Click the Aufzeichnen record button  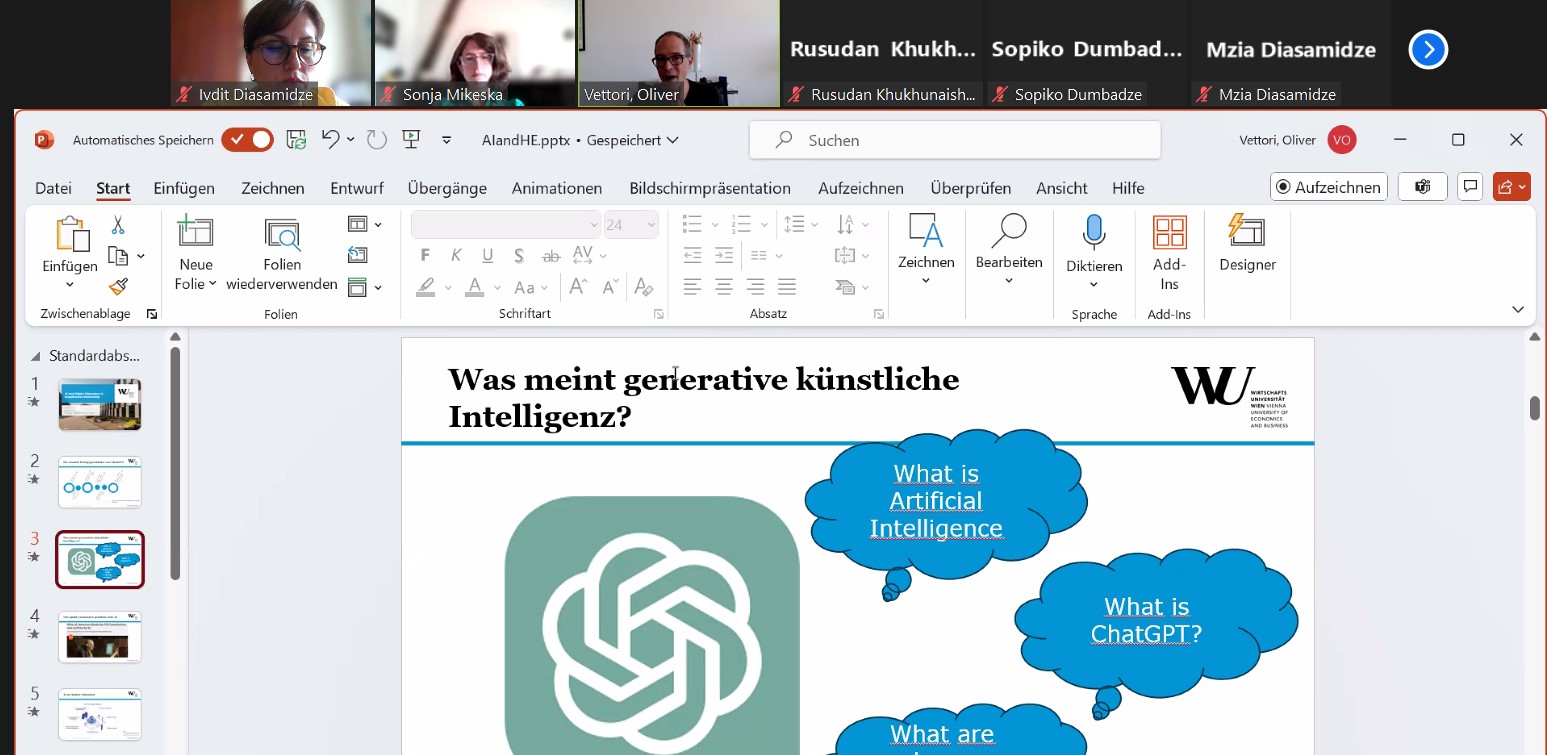pyautogui.click(x=1328, y=187)
